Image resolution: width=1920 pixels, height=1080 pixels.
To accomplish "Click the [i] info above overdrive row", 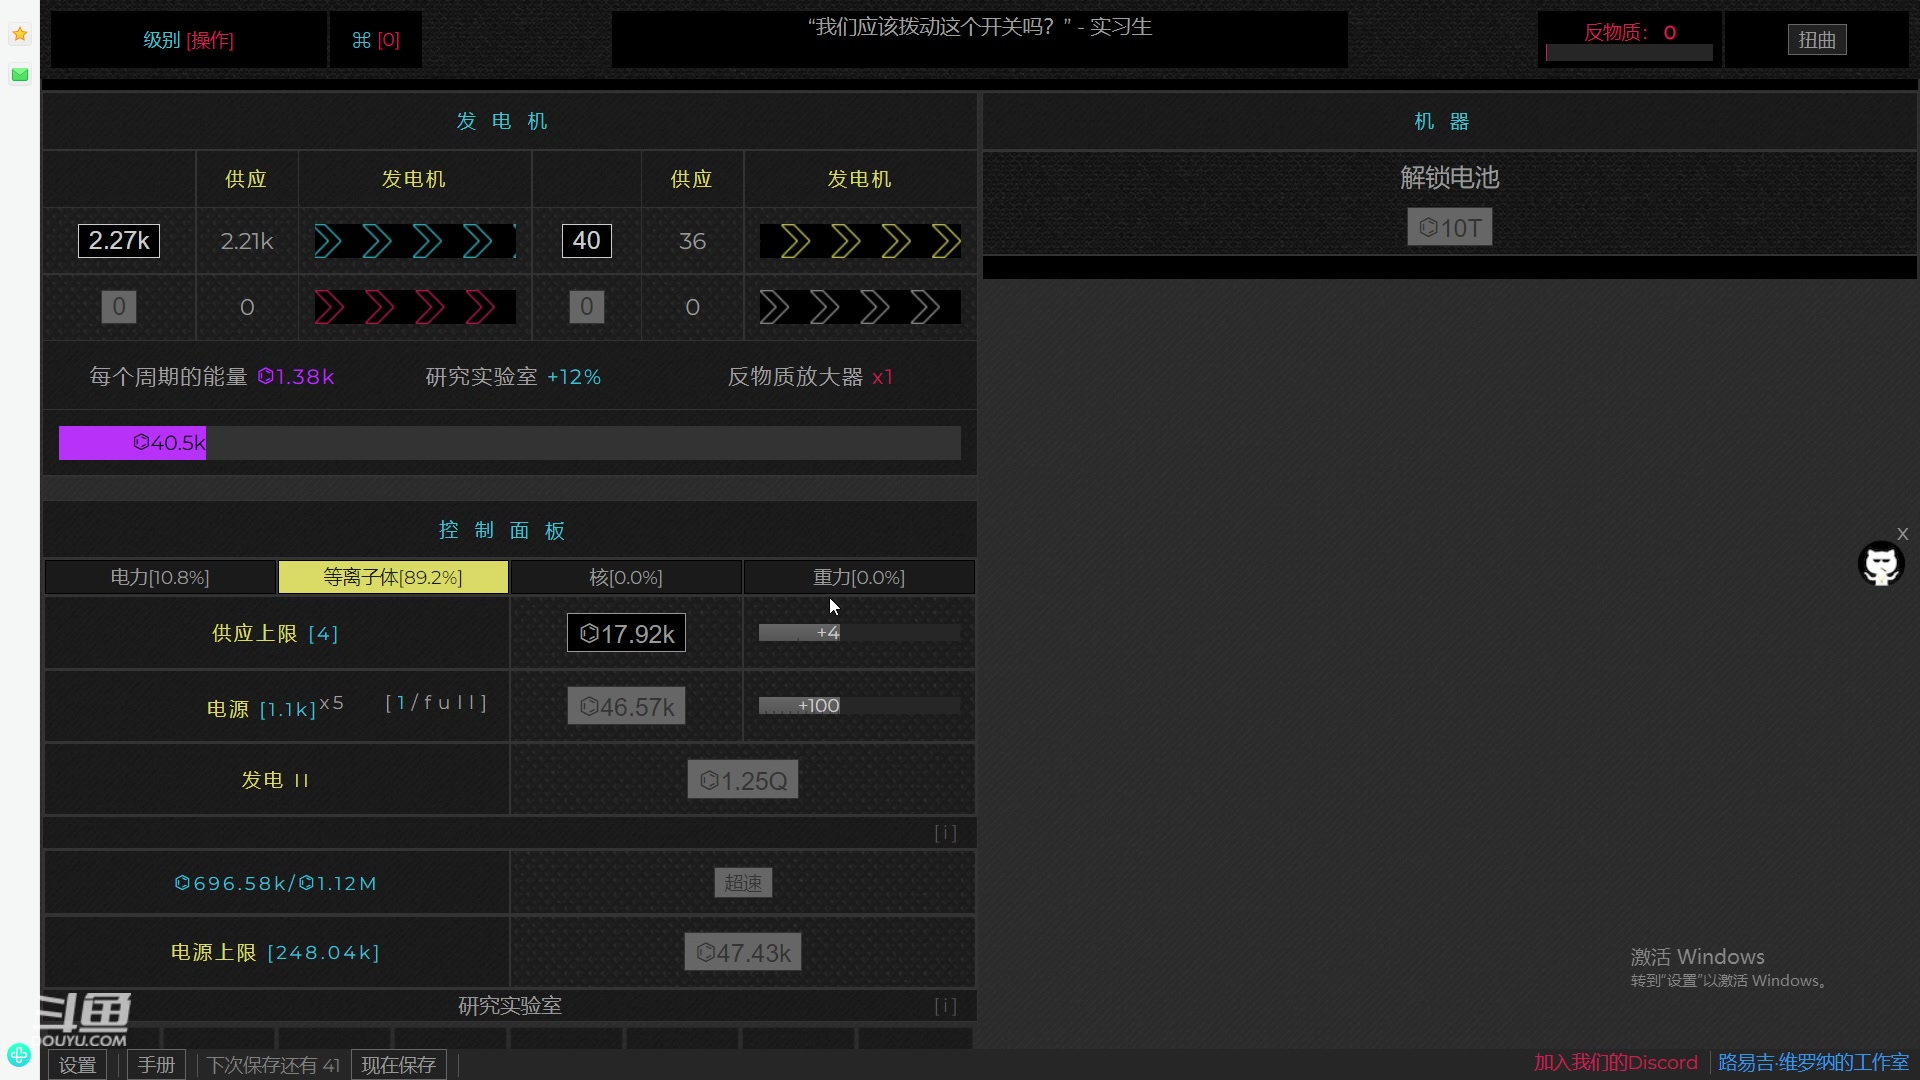I will click(x=946, y=833).
